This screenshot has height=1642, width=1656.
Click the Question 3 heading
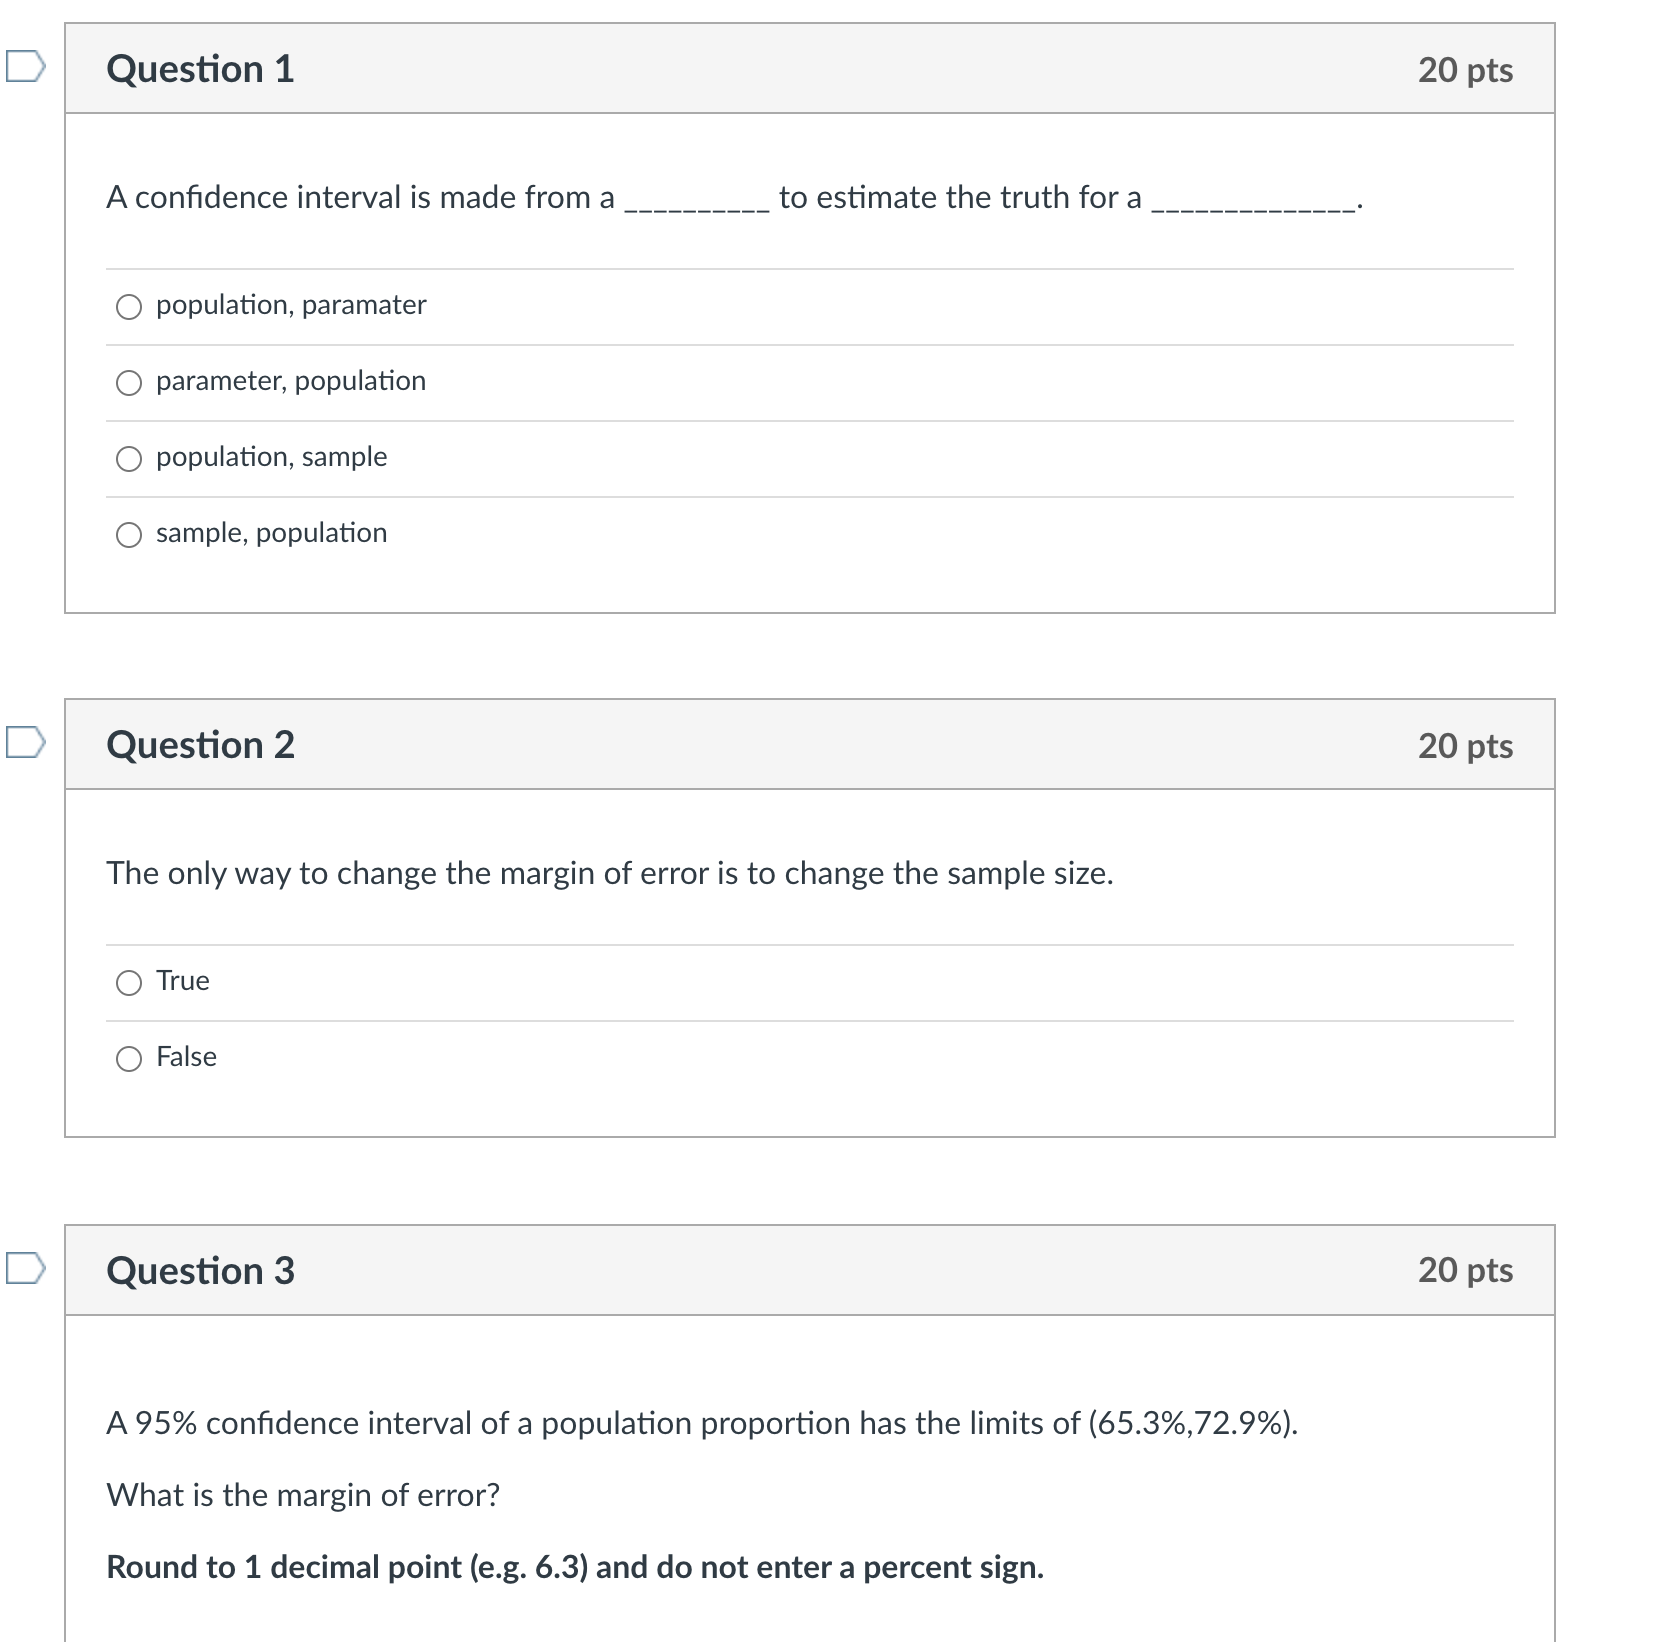tap(200, 1271)
